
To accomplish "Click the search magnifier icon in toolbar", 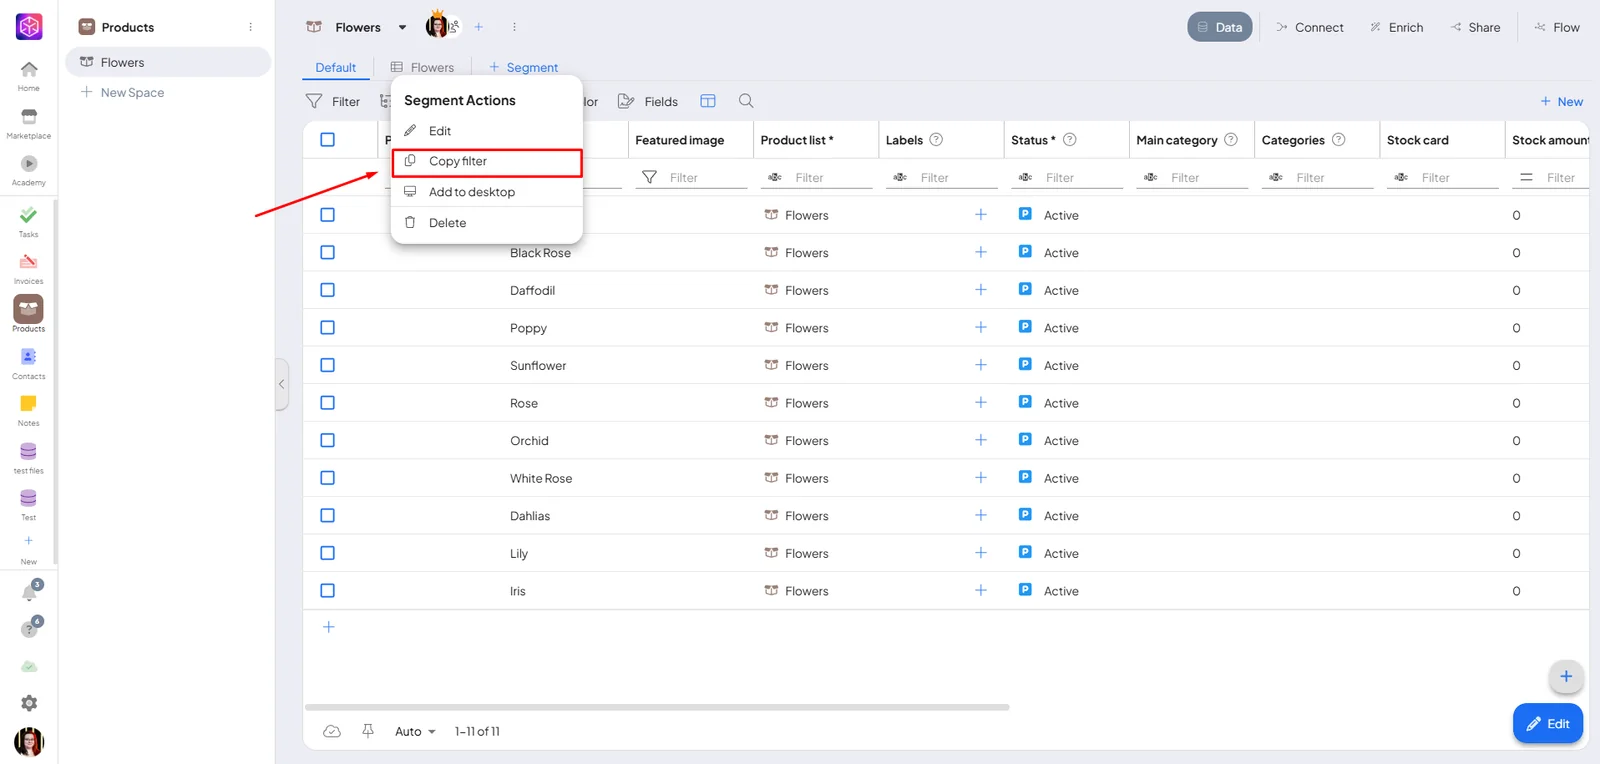I will pyautogui.click(x=746, y=101).
